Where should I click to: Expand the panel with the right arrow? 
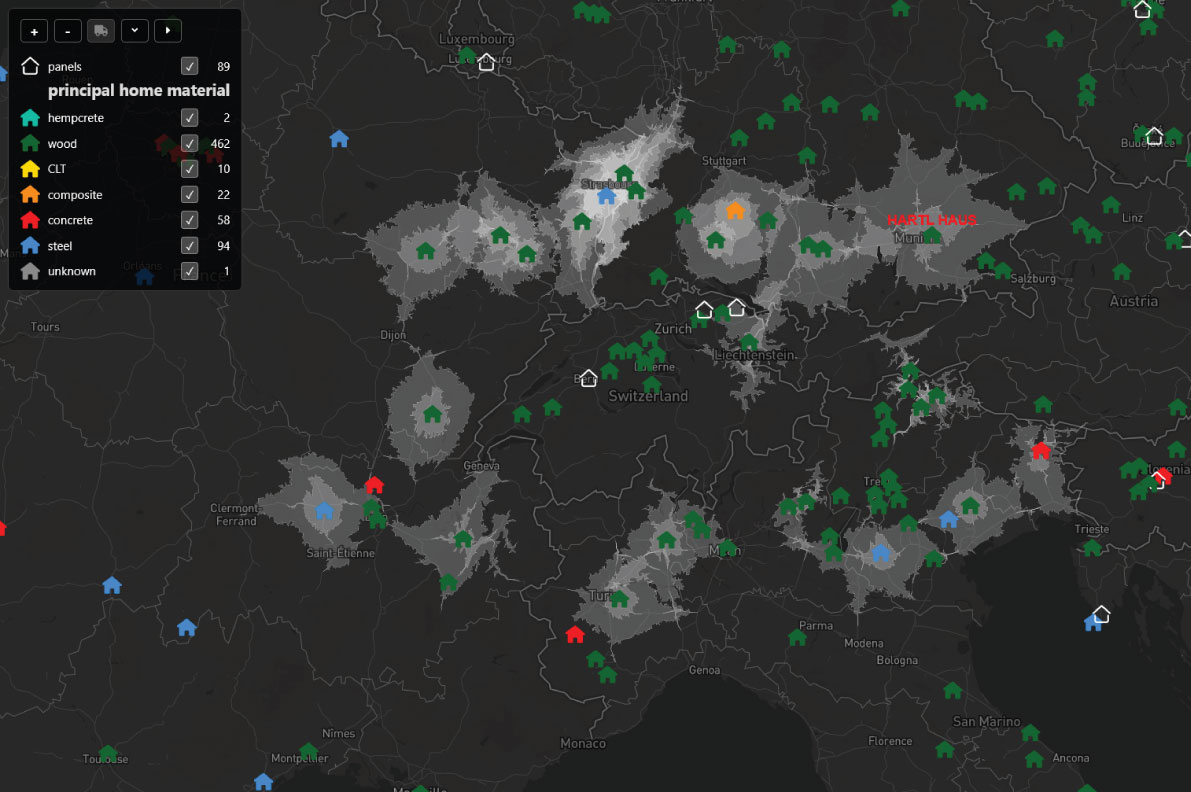168,31
